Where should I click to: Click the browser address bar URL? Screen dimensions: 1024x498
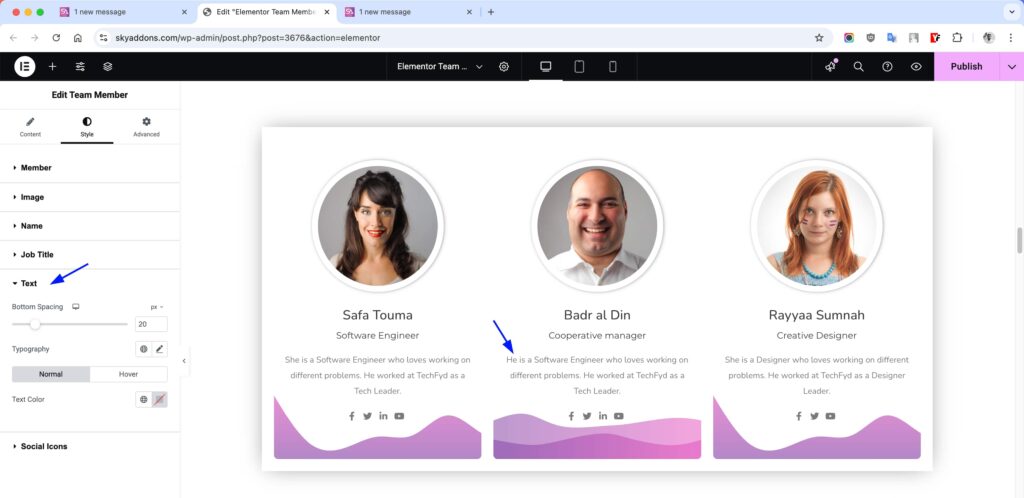point(248,38)
